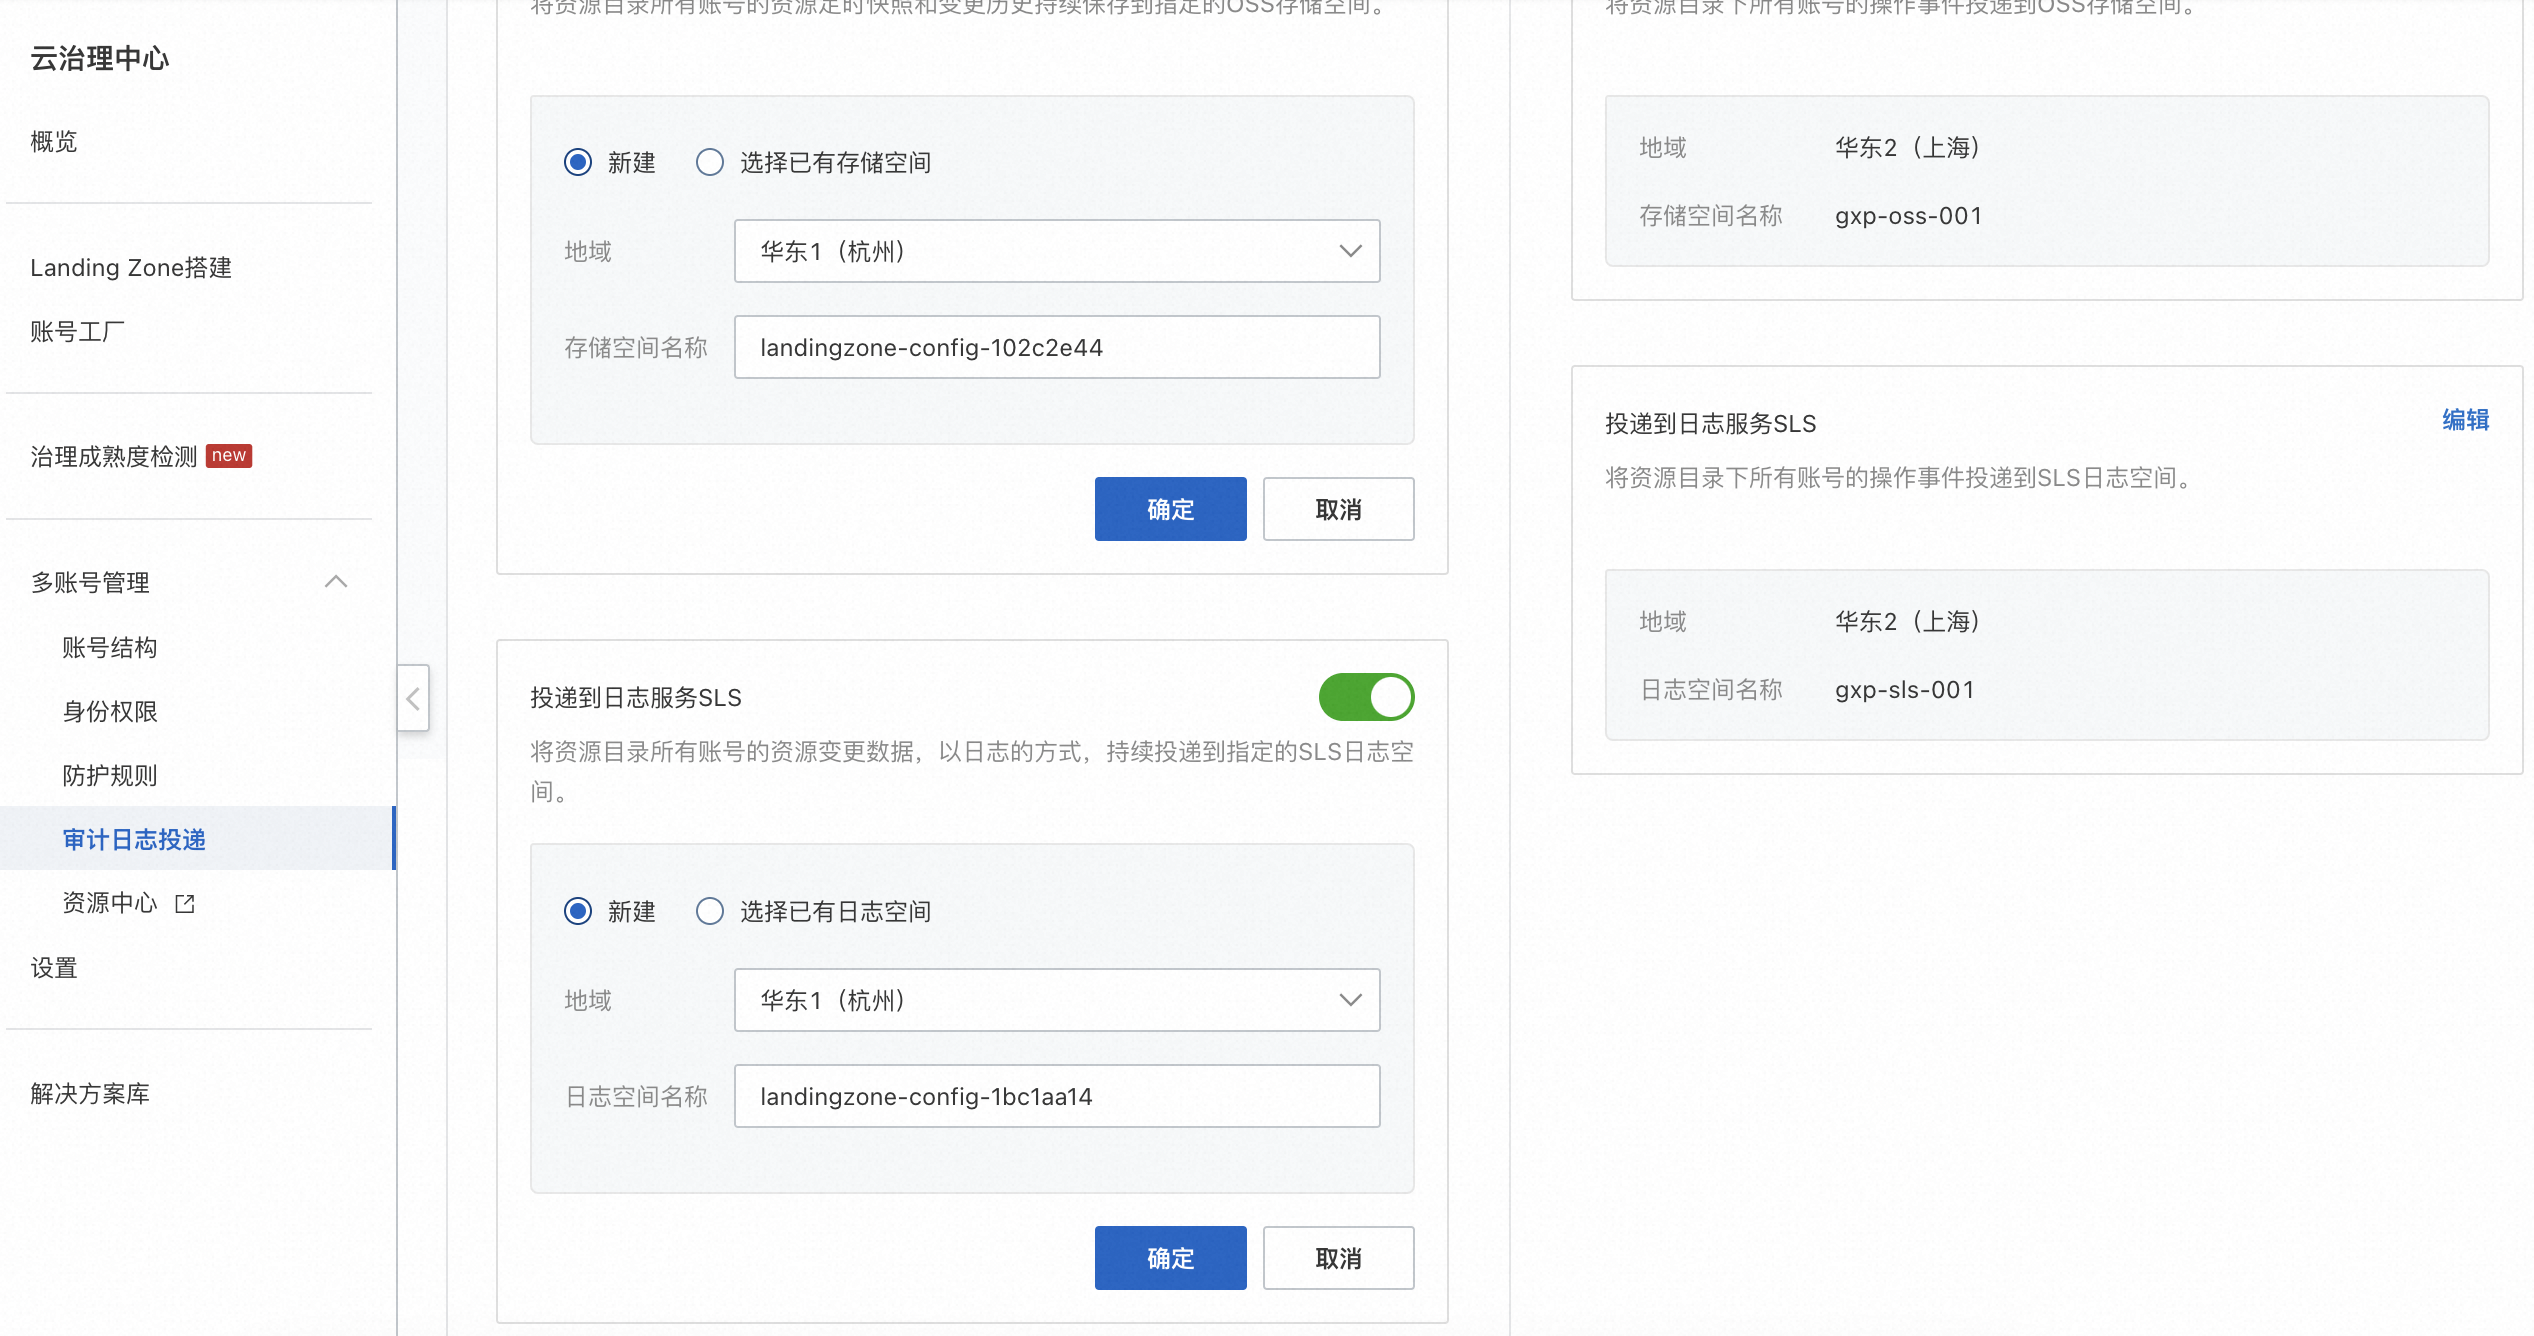Open the OSS 地域 region dropdown
This screenshot has width=2534, height=1336.
[x=1056, y=251]
